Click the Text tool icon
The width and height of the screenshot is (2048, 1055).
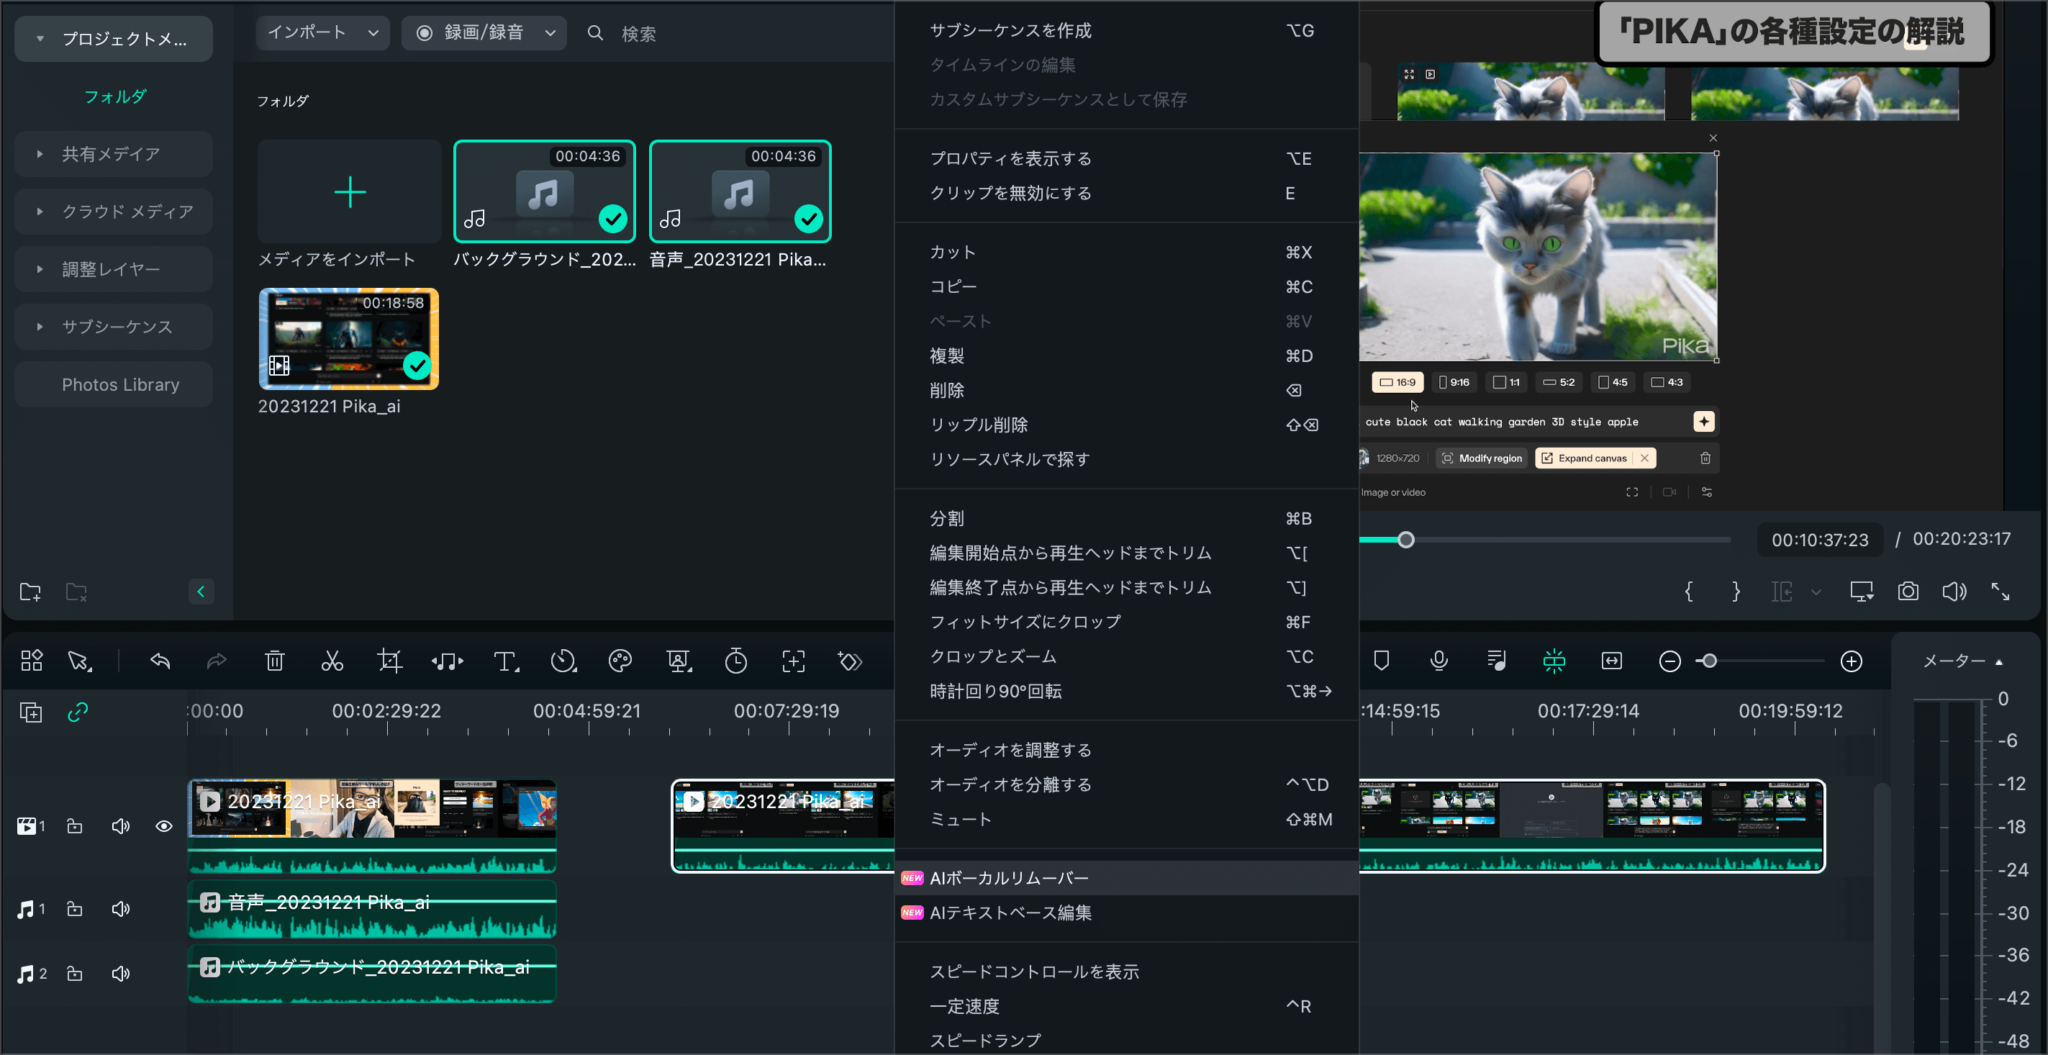pyautogui.click(x=505, y=661)
